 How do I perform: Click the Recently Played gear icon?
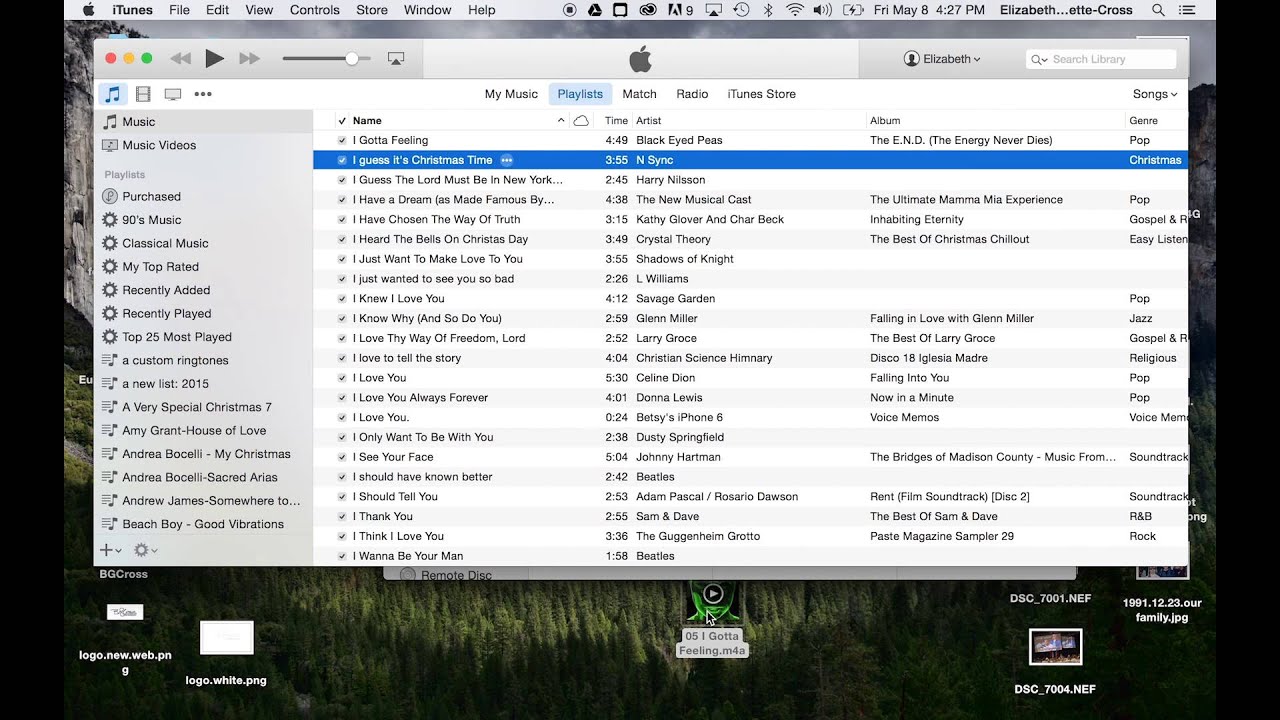point(110,313)
